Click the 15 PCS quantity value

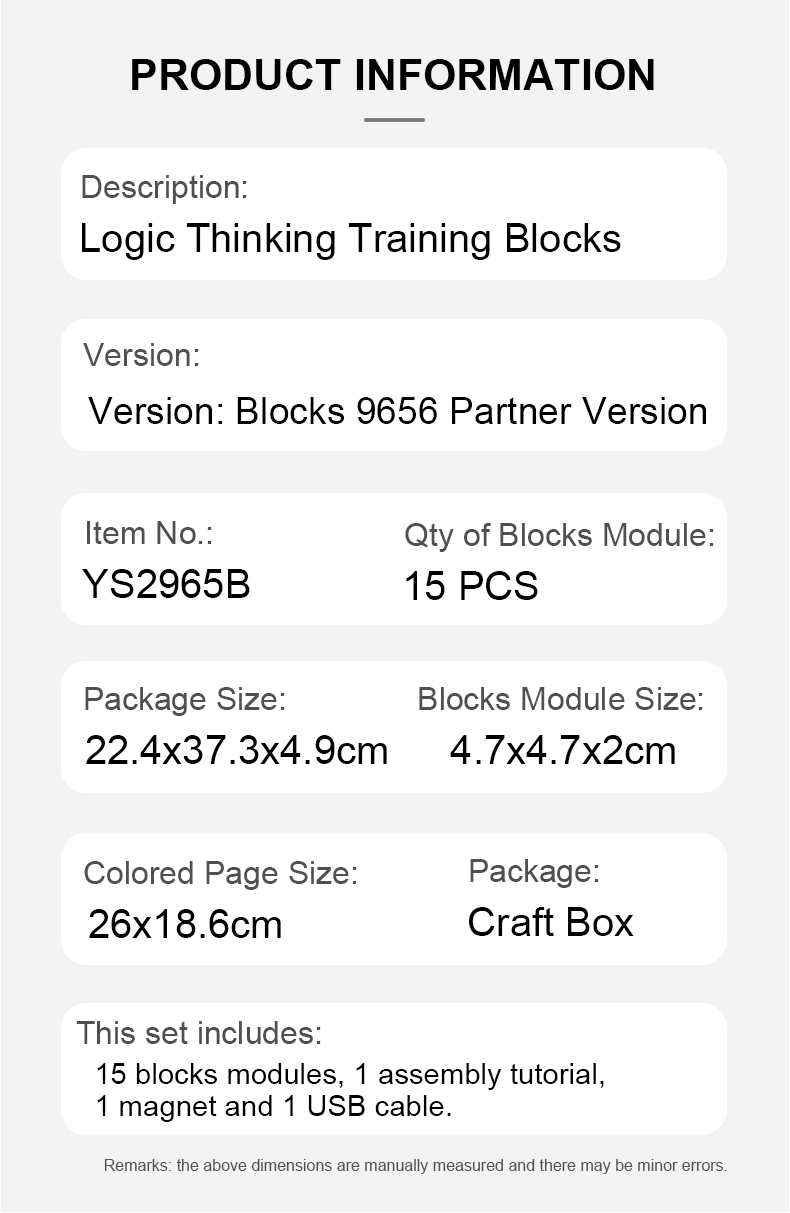(471, 586)
